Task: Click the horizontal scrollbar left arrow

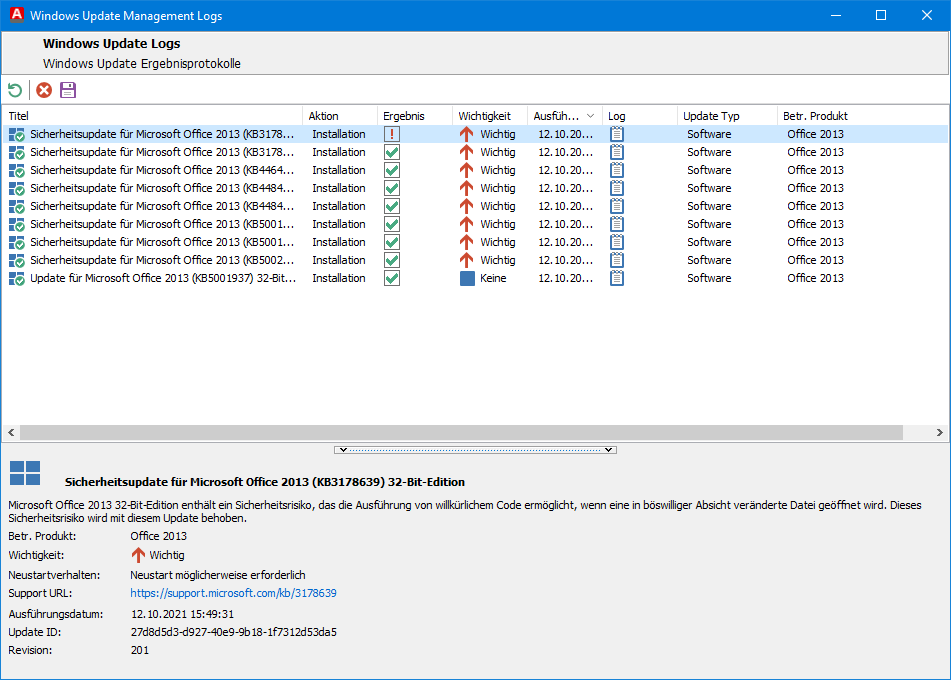Action: tap(11, 433)
